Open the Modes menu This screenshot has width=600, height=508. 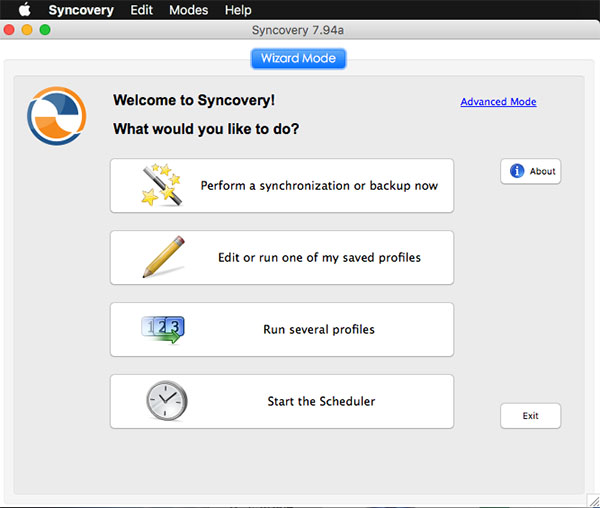(189, 10)
